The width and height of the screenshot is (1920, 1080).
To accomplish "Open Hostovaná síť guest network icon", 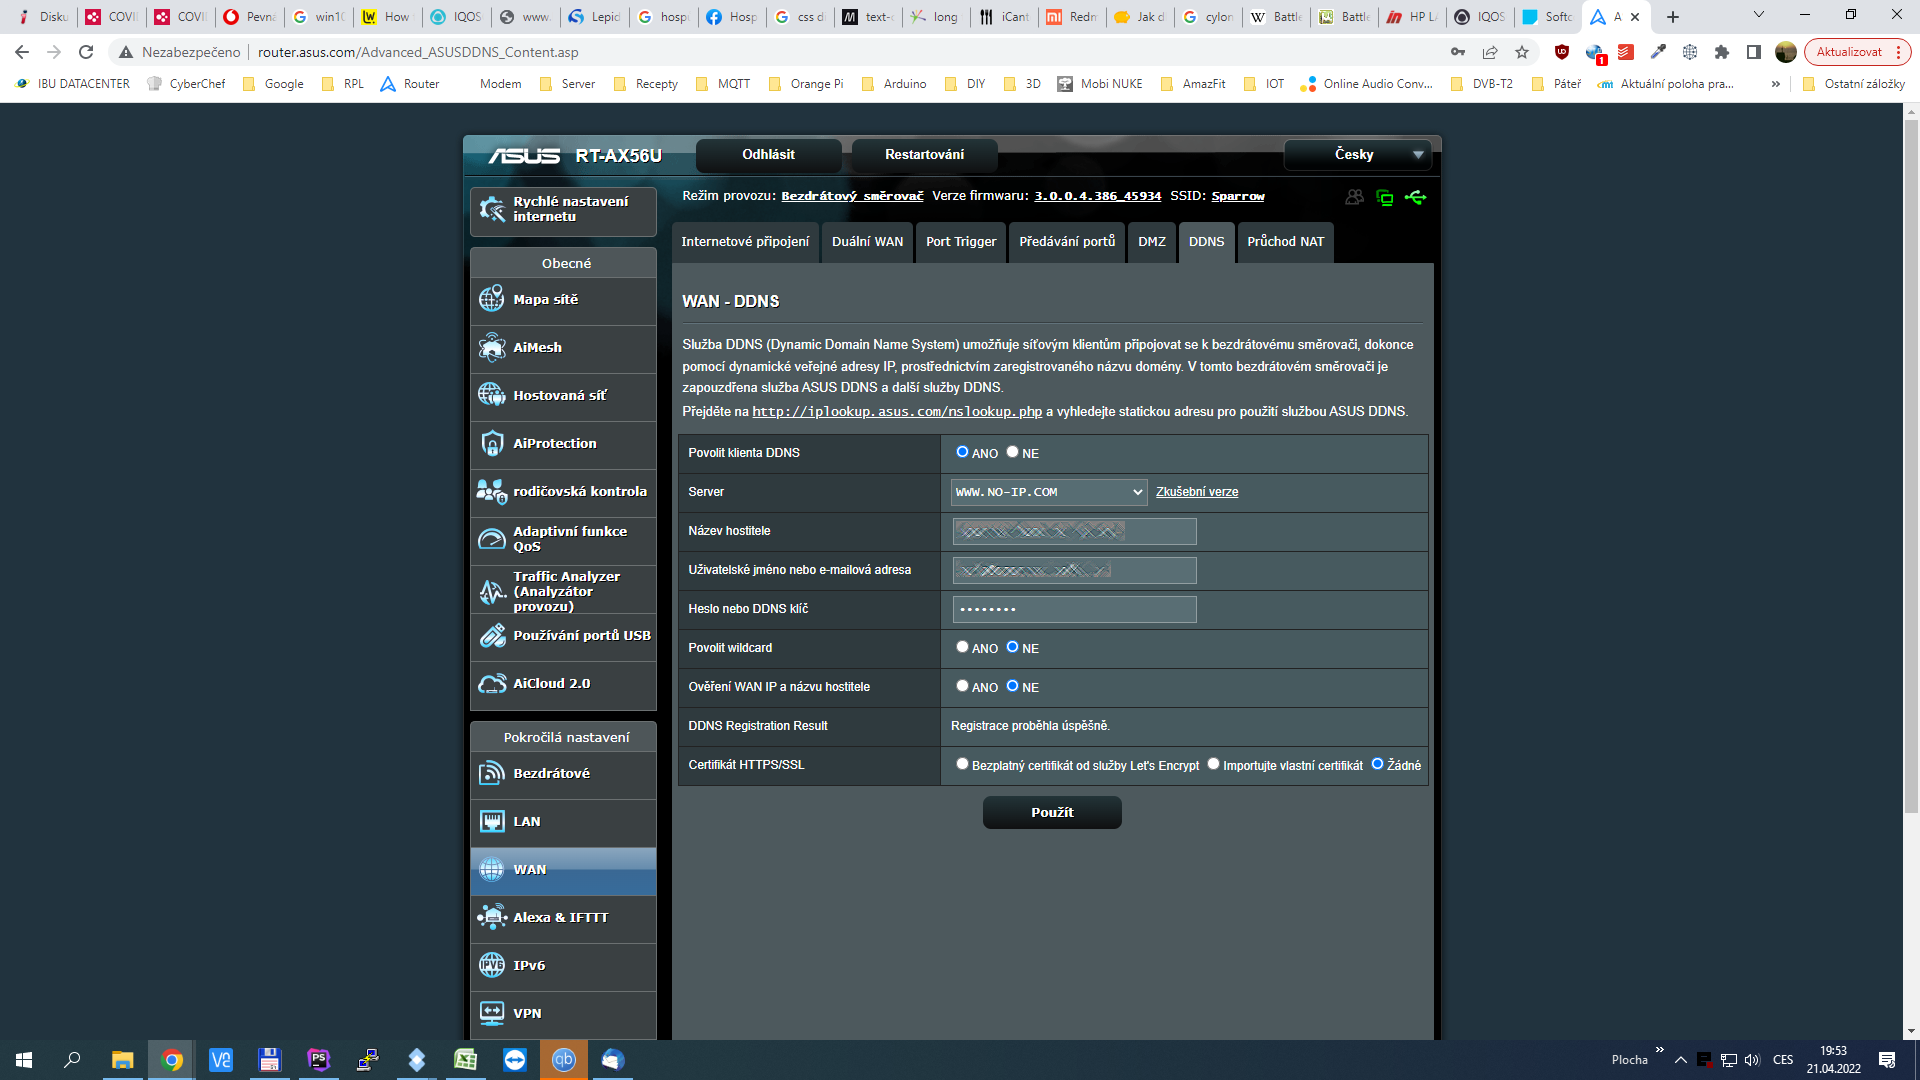I will pyautogui.click(x=491, y=395).
